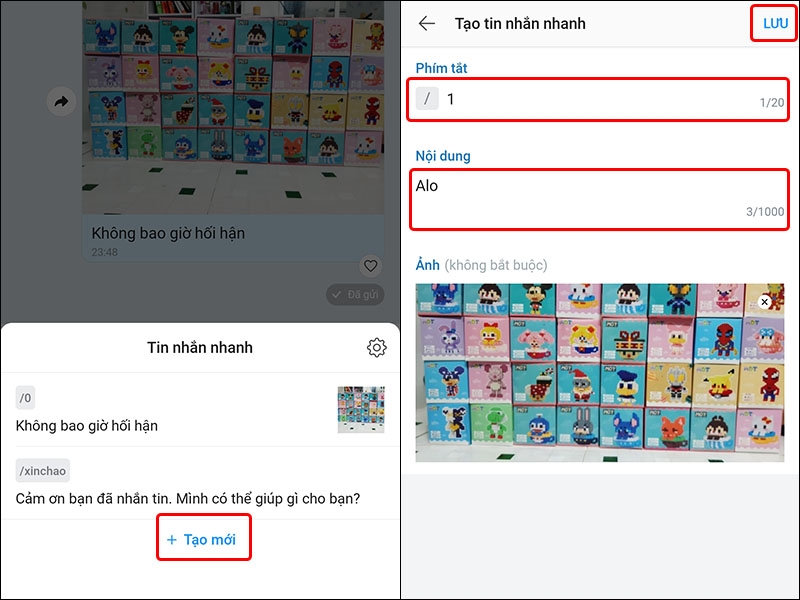Tap the slash prefix icon
This screenshot has width=800, height=600.
click(427, 98)
